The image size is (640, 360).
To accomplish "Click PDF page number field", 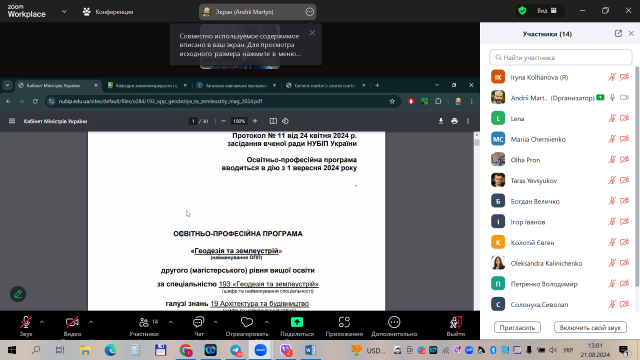I will click(x=193, y=121).
